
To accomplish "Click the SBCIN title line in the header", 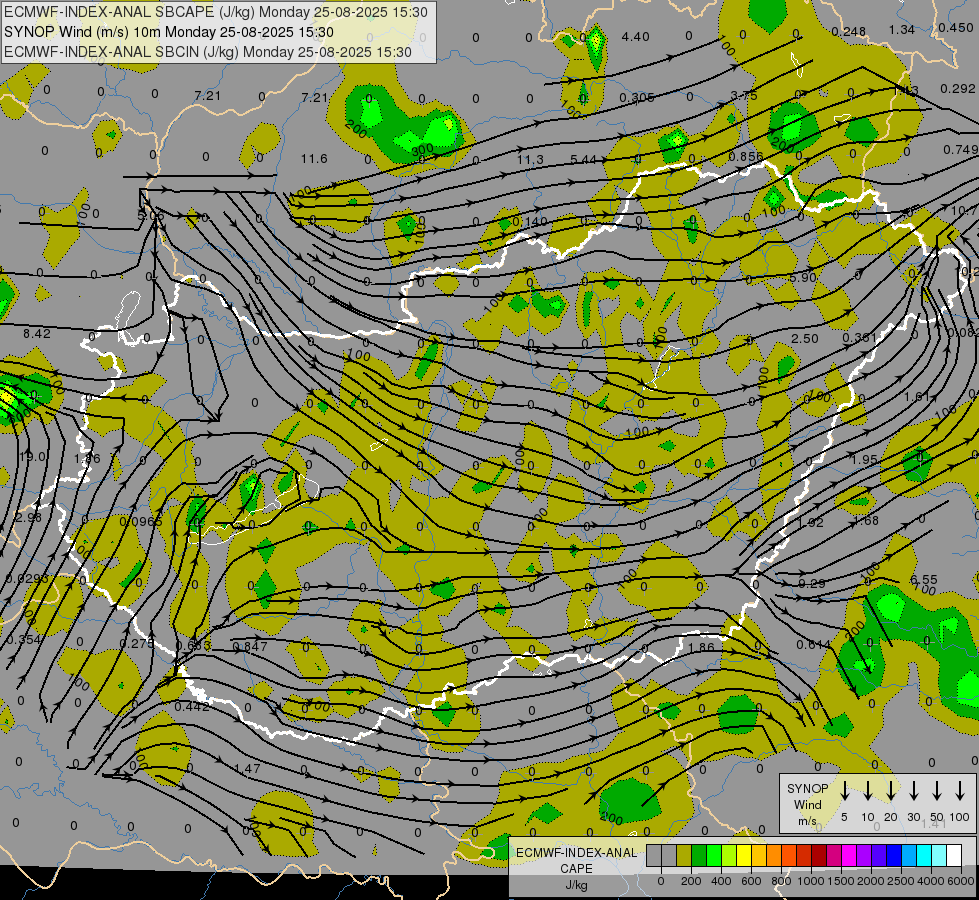I will (x=208, y=52).
